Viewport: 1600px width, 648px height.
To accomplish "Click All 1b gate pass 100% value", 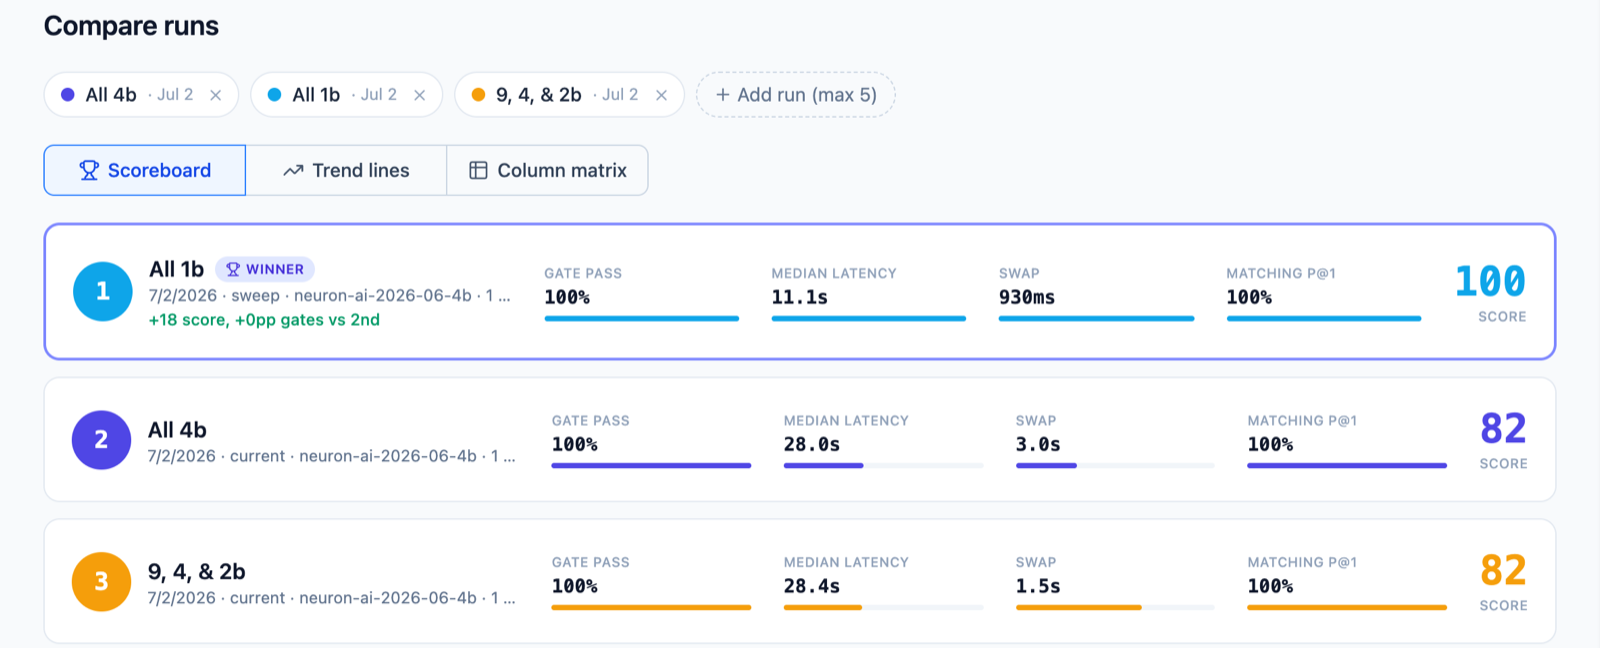I will [567, 297].
